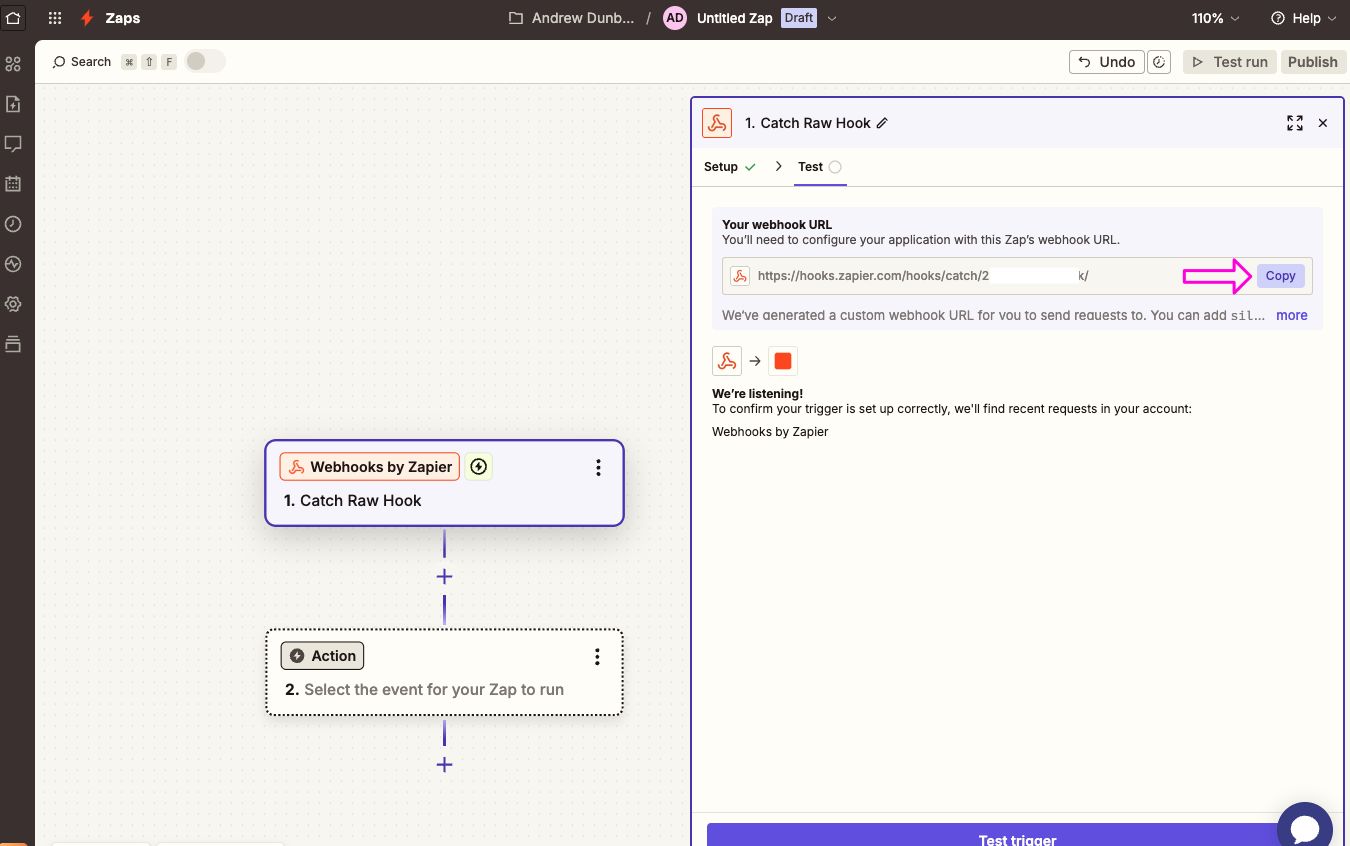Select the Action step card
Image resolution: width=1350 pixels, height=846 pixels.
tap(444, 672)
